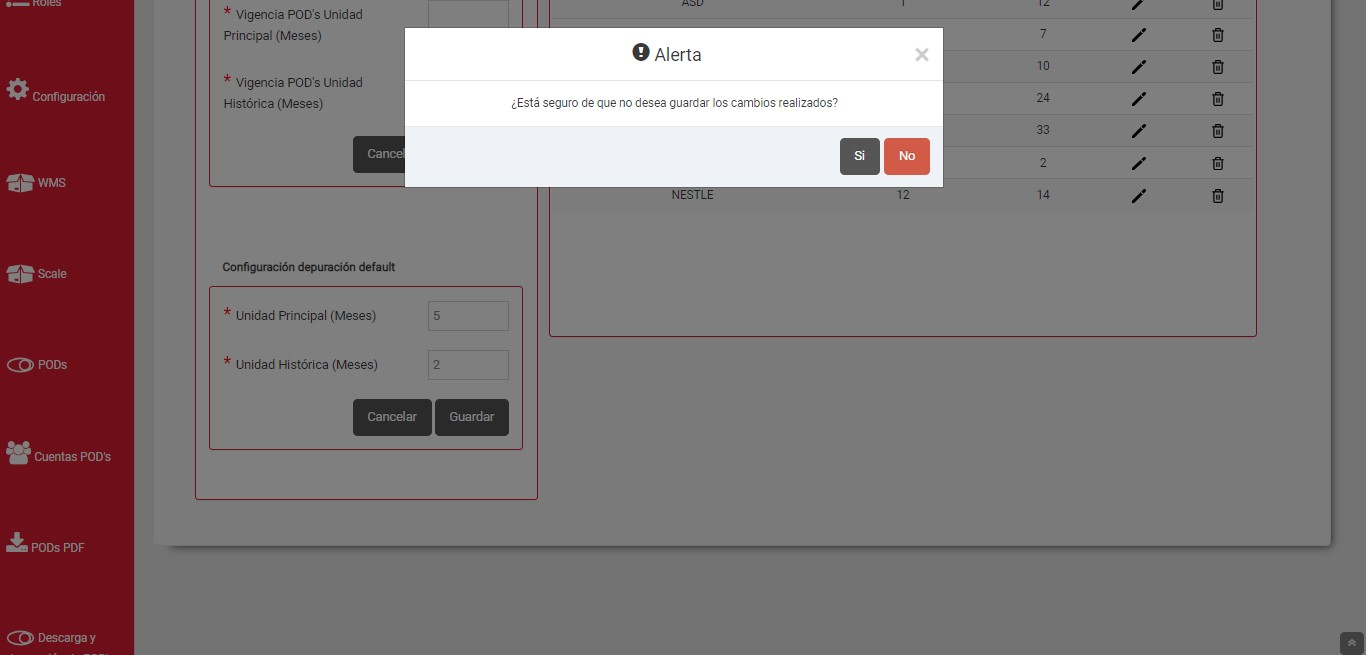Delete the row showing value 24
The width and height of the screenshot is (1366, 655).
click(x=1217, y=99)
